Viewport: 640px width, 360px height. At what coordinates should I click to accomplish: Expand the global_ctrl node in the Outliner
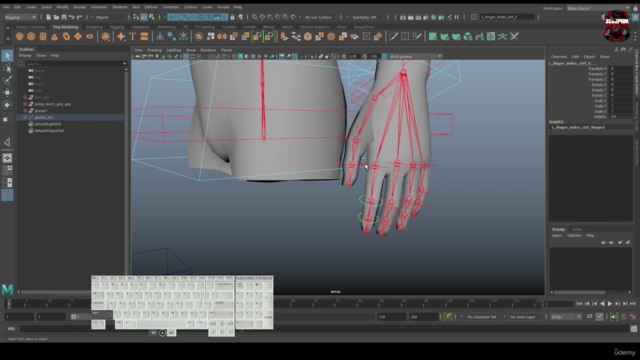pos(25,117)
